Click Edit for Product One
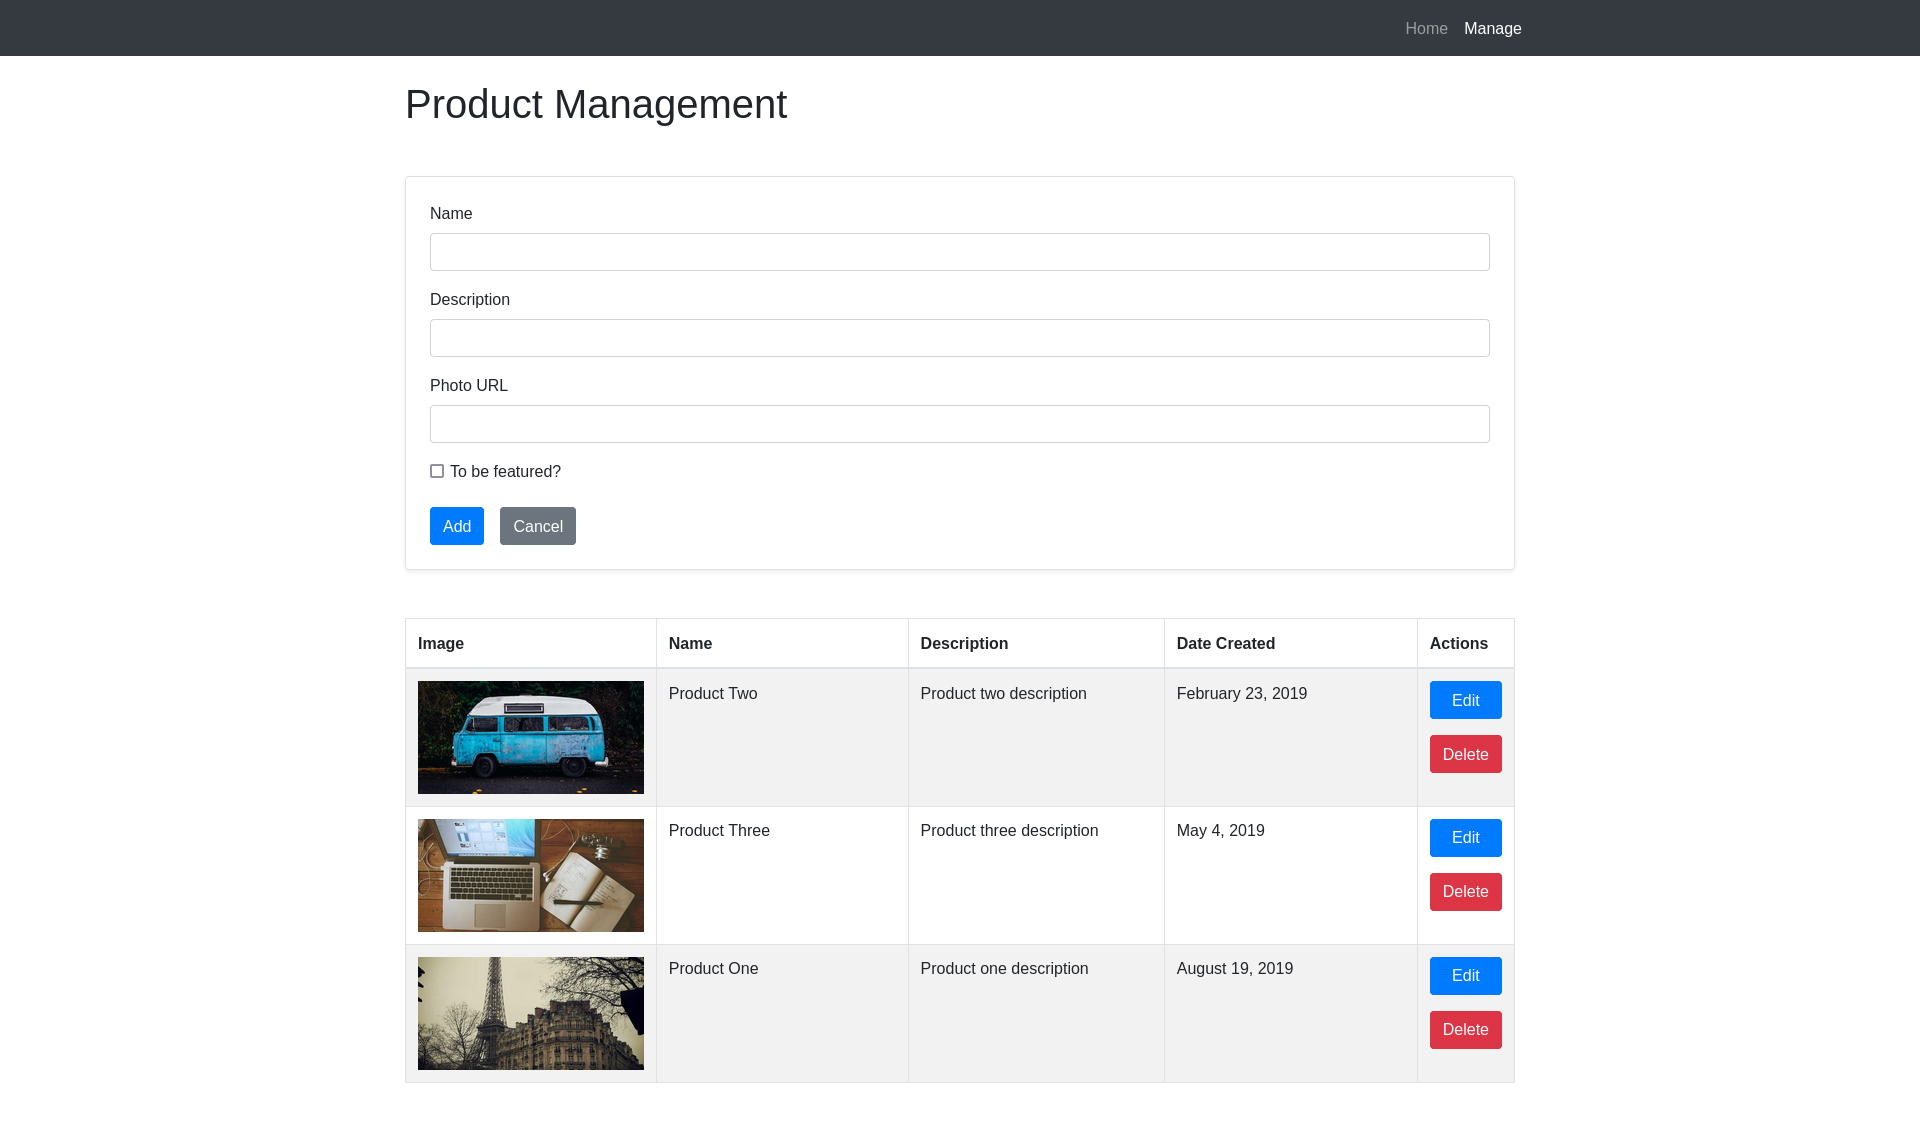 coord(1465,976)
